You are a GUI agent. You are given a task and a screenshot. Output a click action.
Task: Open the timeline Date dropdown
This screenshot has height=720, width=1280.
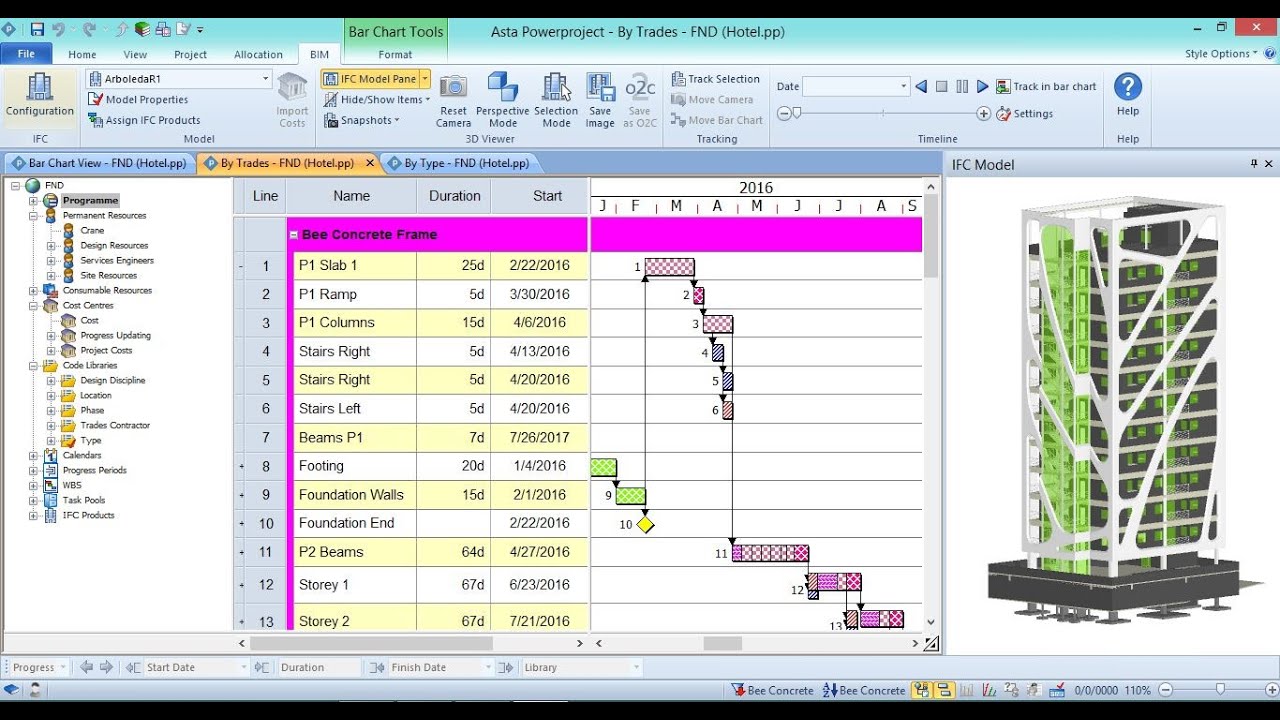(x=904, y=87)
